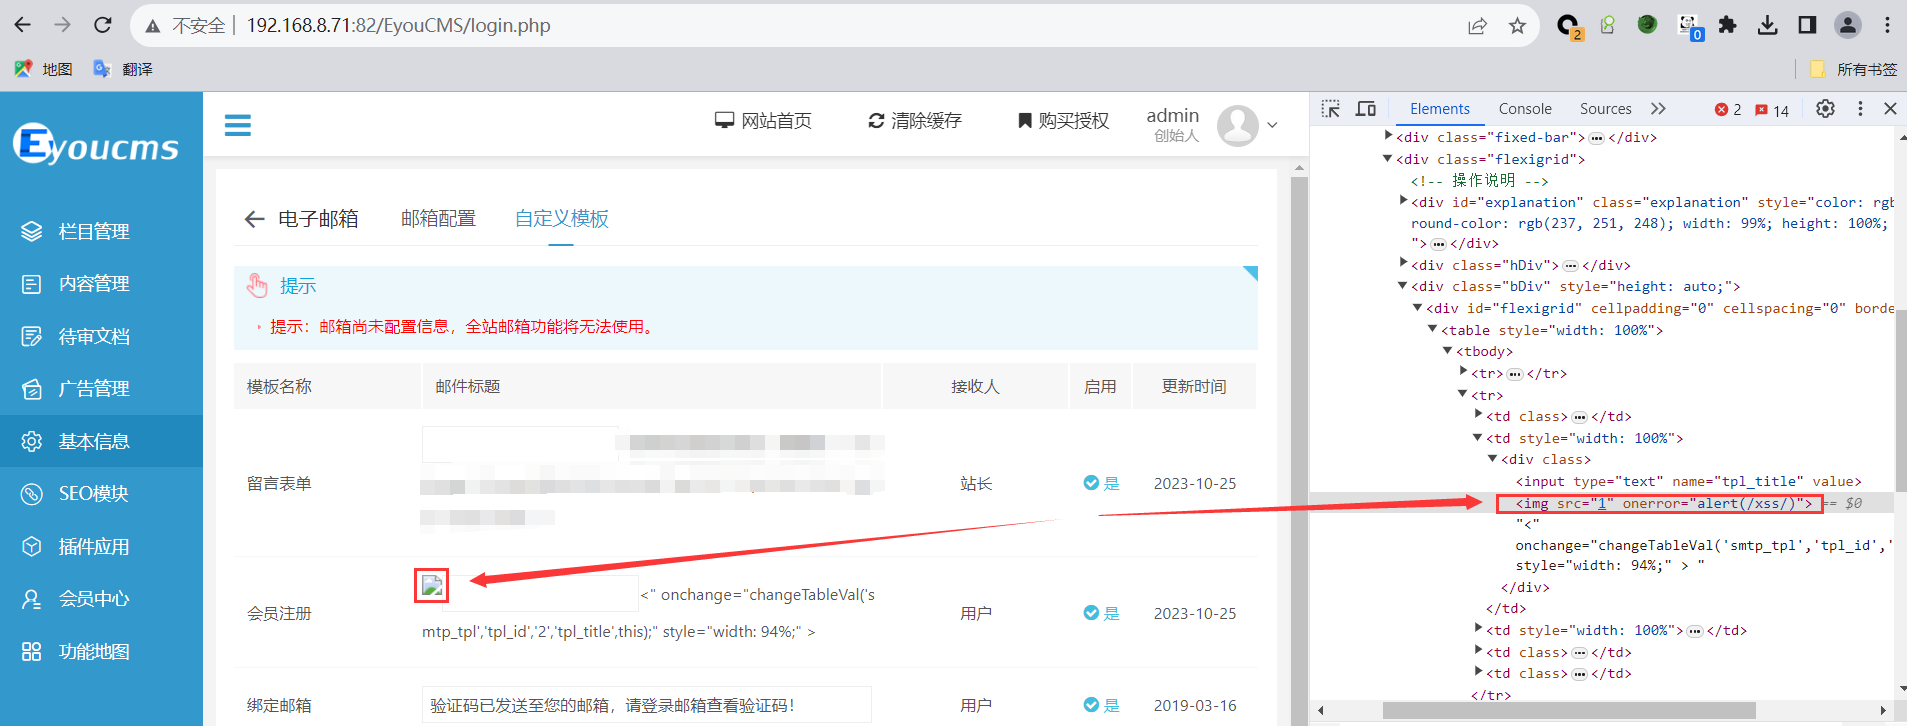This screenshot has height=726, width=1907.
Task: Reload the page with refresh icon
Action: click(x=102, y=25)
